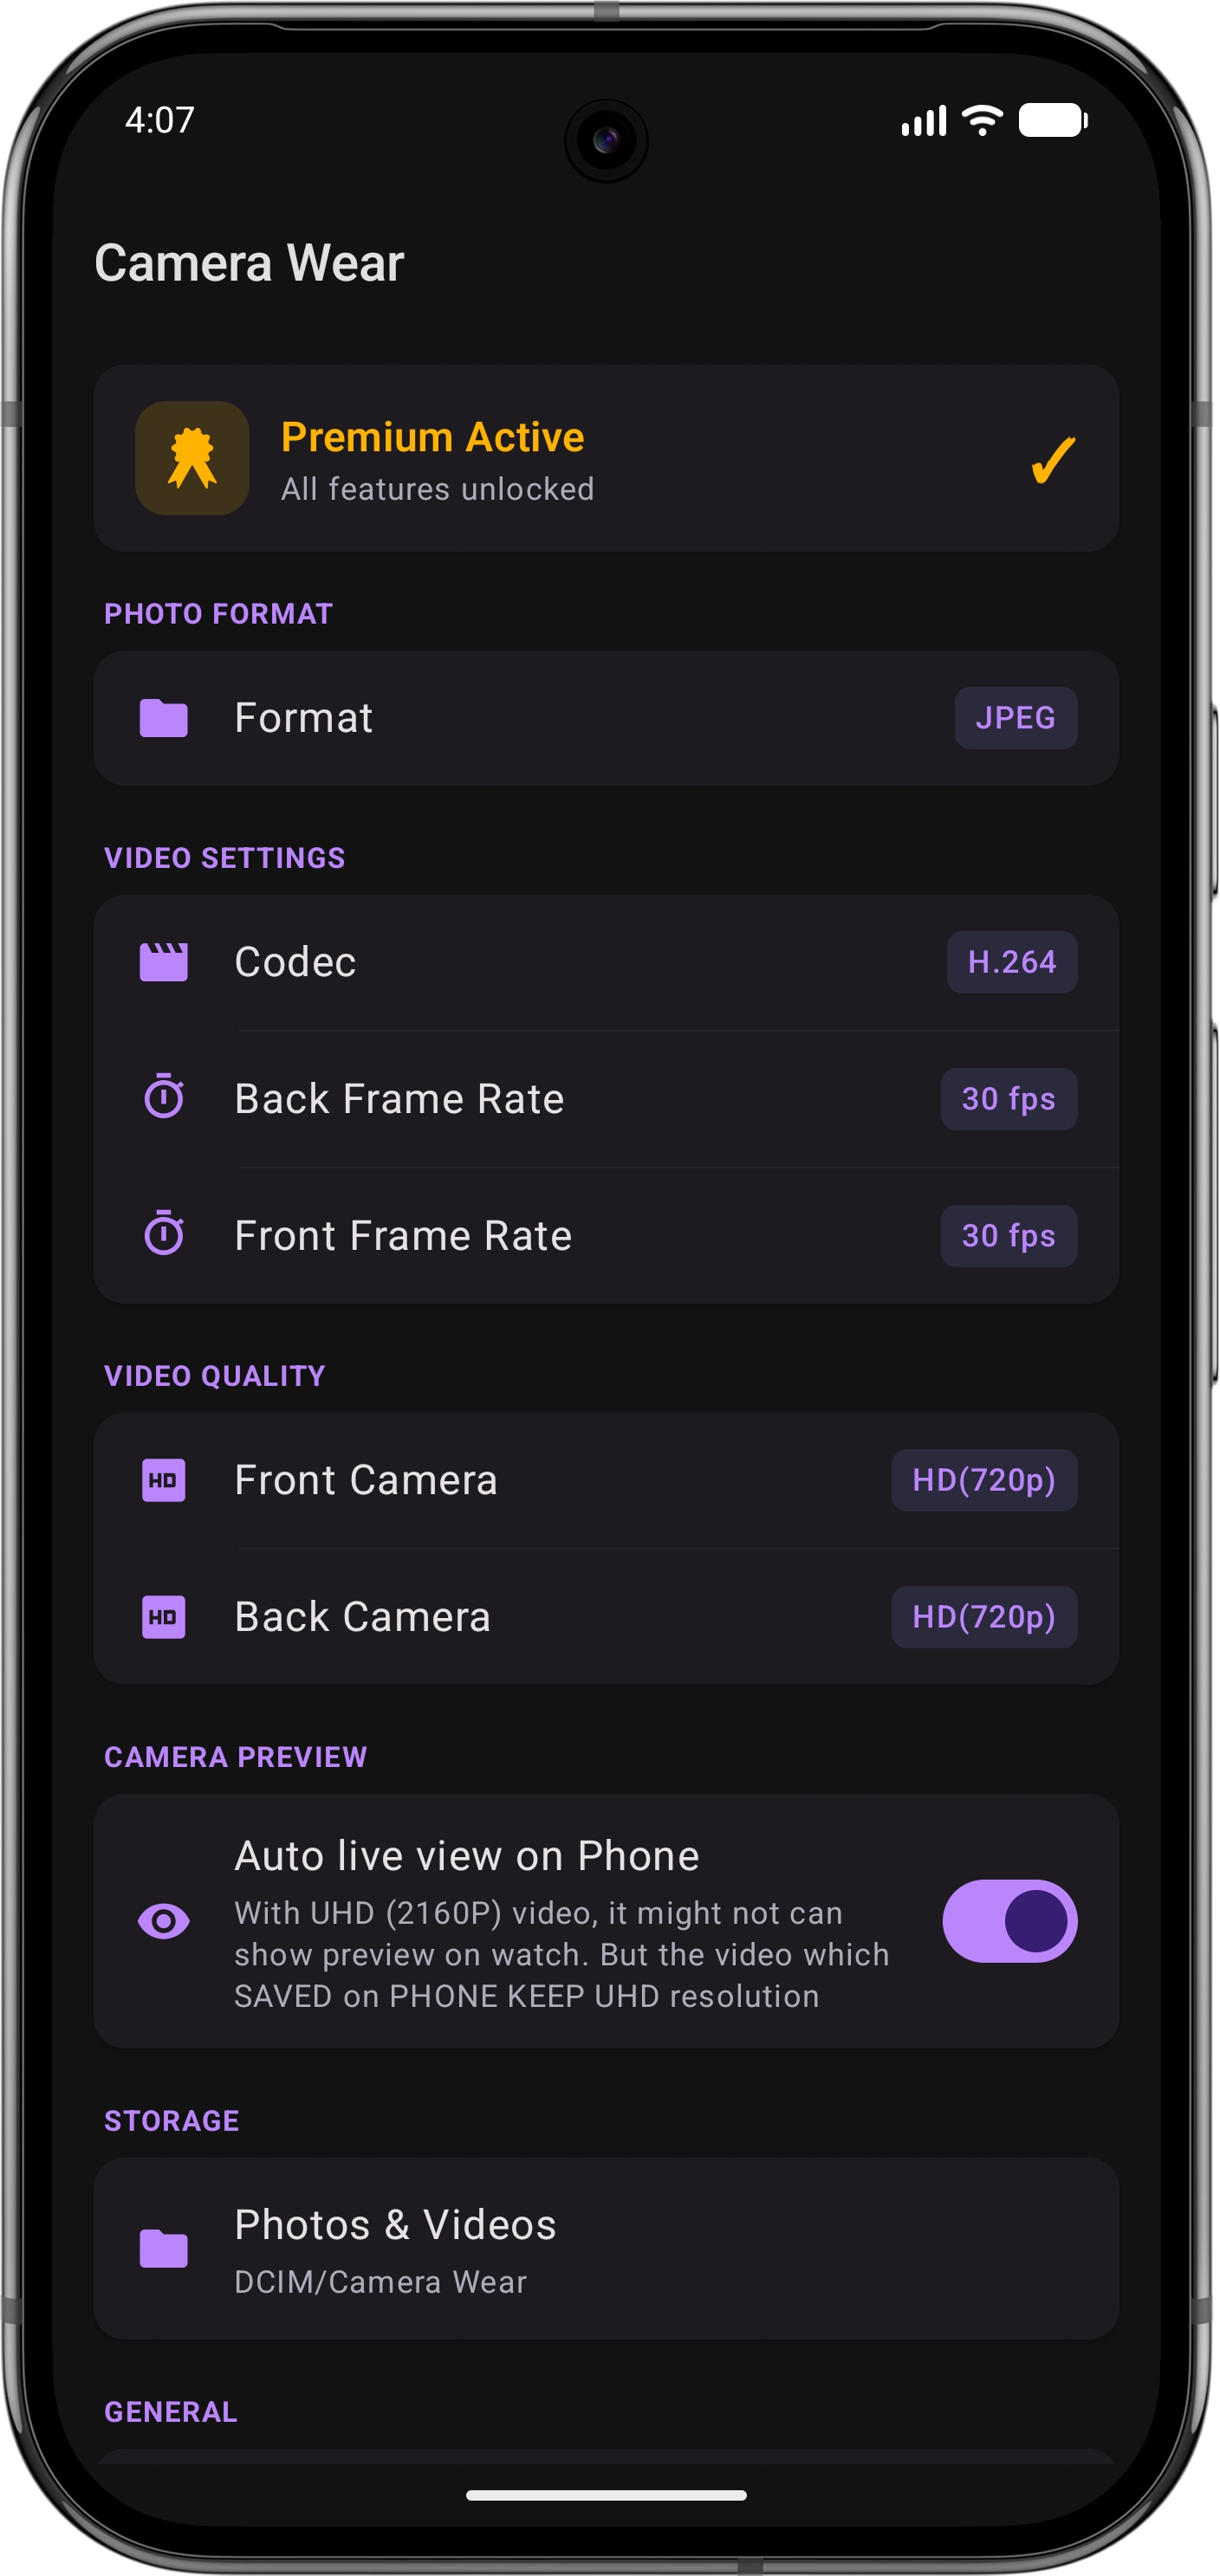Click the folder icon beside Photos & Videos
Screen dimensions: 1220x2576
pyautogui.click(x=164, y=2249)
